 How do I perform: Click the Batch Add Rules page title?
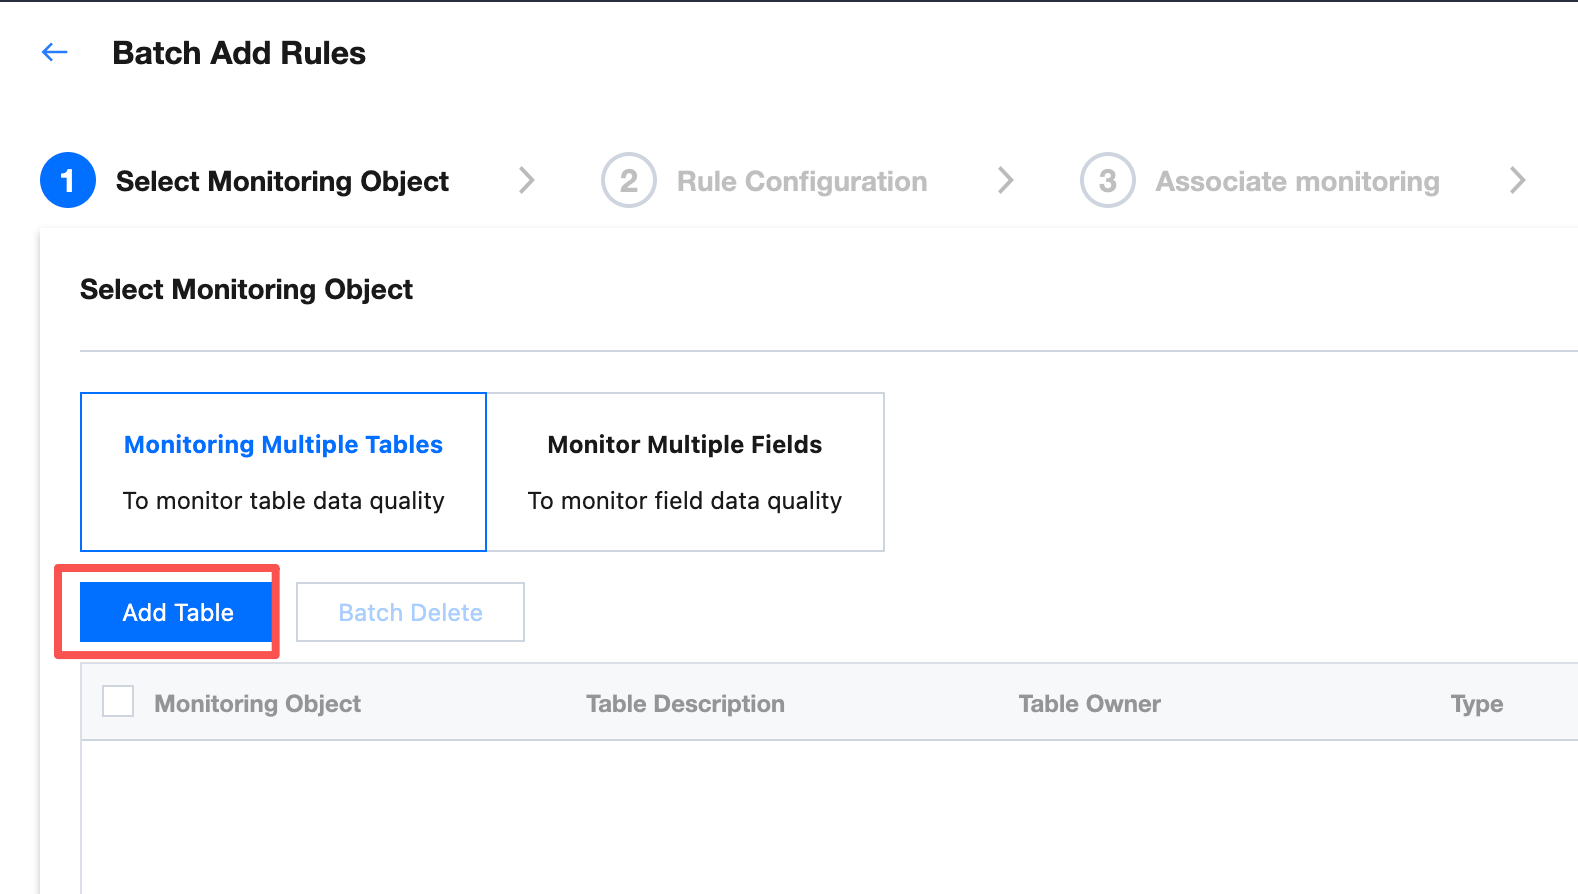[x=239, y=53]
